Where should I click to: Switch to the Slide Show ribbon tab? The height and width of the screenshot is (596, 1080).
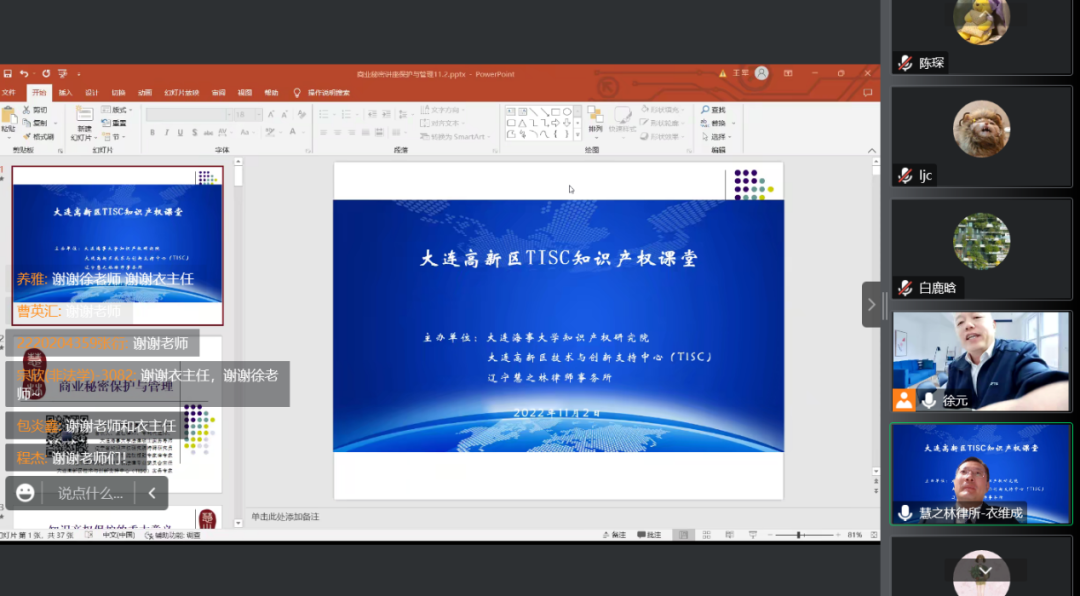click(x=182, y=92)
